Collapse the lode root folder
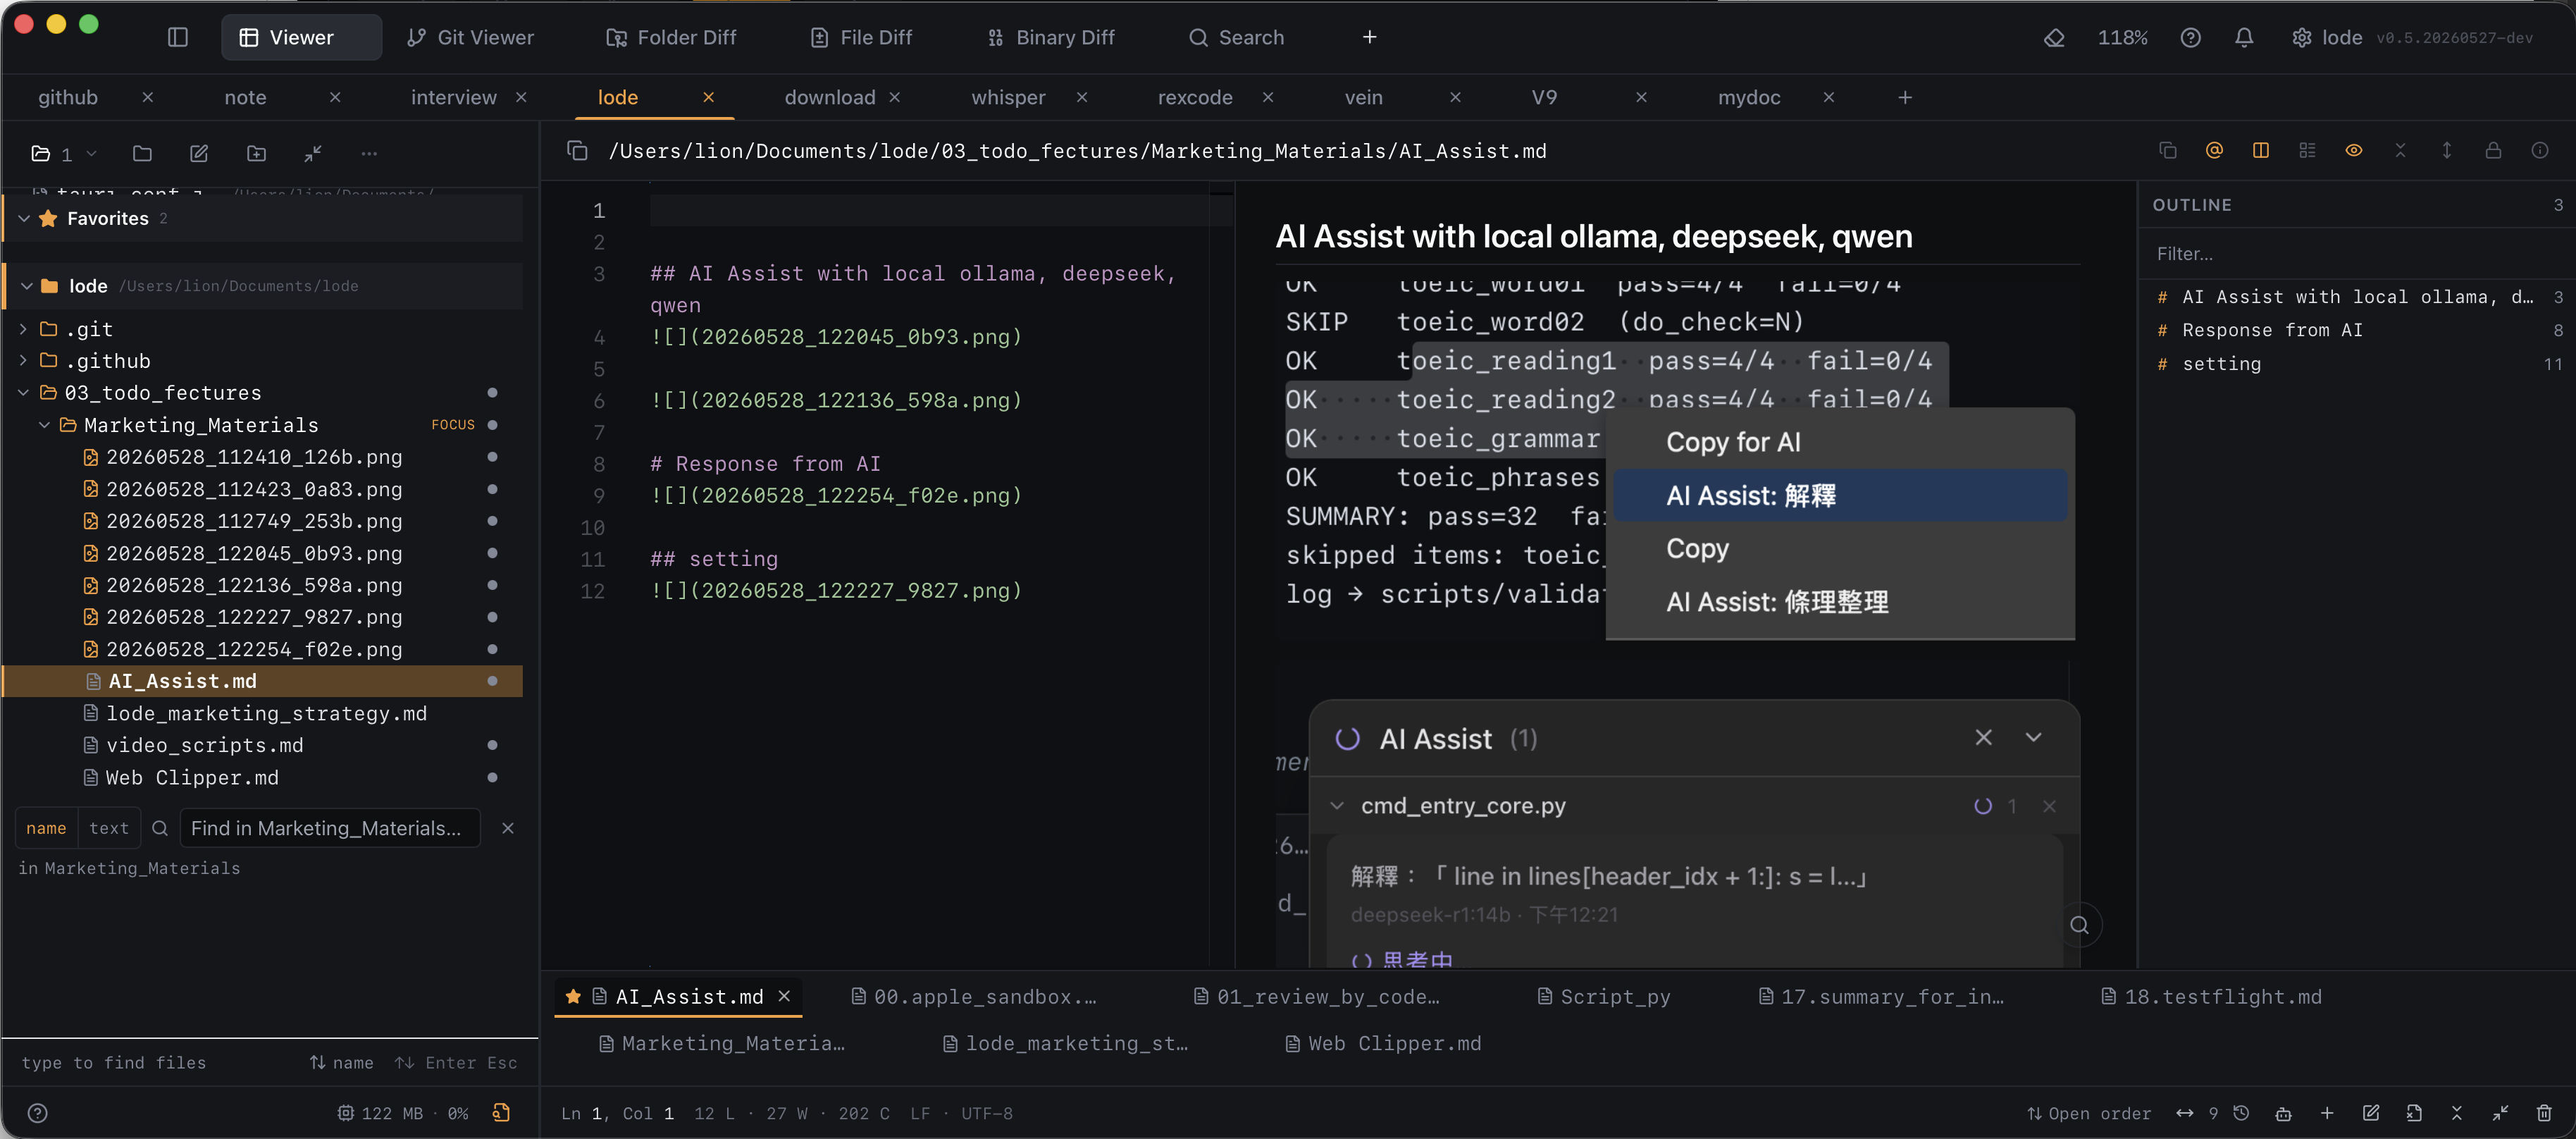Viewport: 2576px width, 1139px height. click(x=27, y=286)
